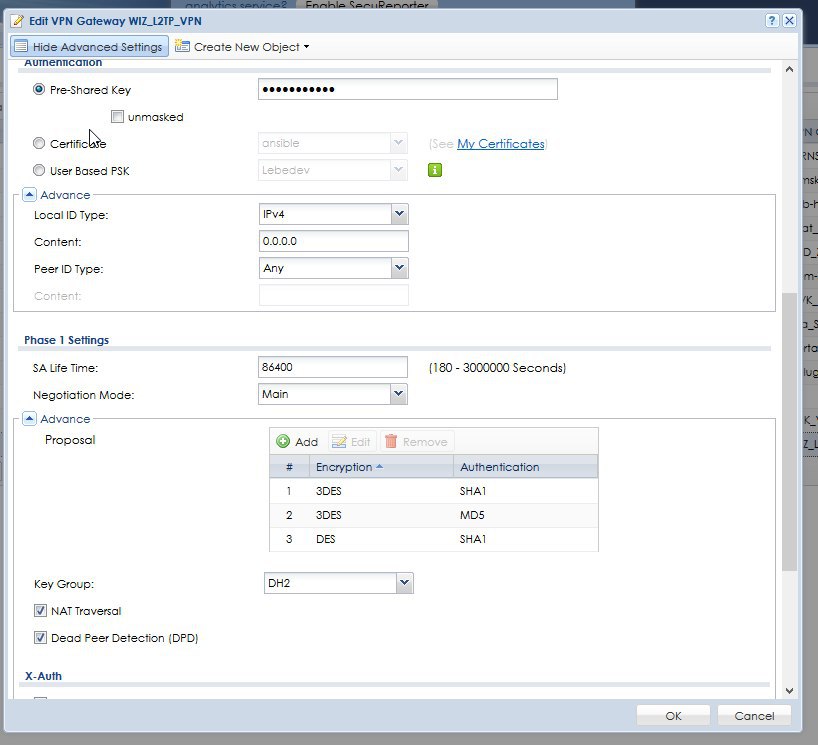Click the Authentication column header
Viewport: 818px width, 745px height.
click(525, 467)
